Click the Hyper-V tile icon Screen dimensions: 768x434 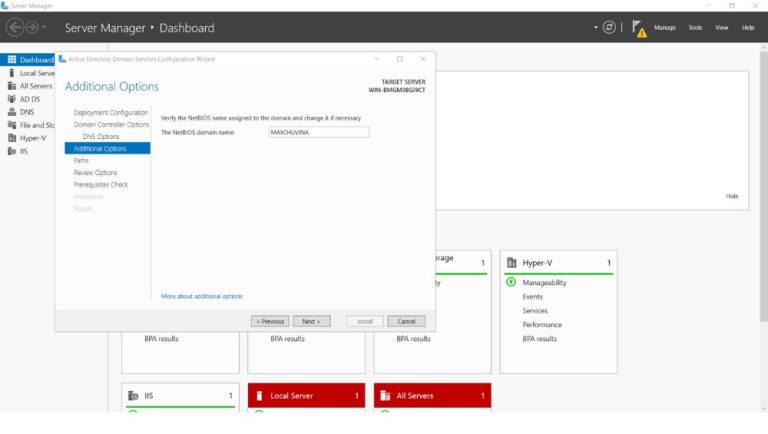(x=511, y=263)
